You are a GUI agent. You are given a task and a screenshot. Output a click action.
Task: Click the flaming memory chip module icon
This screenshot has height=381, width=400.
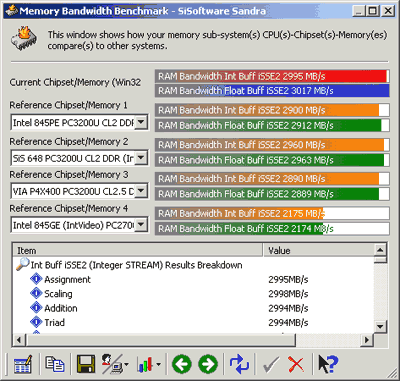point(24,39)
